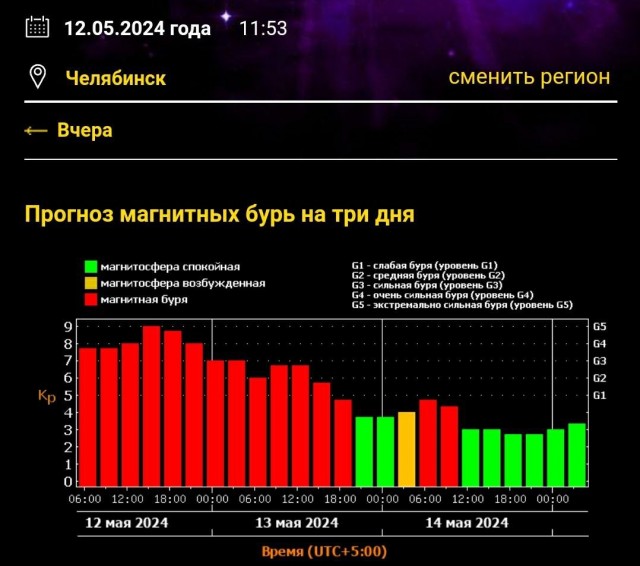The height and width of the screenshot is (566, 640).
Task: Click the G5 label on right axis
Action: [x=599, y=326]
